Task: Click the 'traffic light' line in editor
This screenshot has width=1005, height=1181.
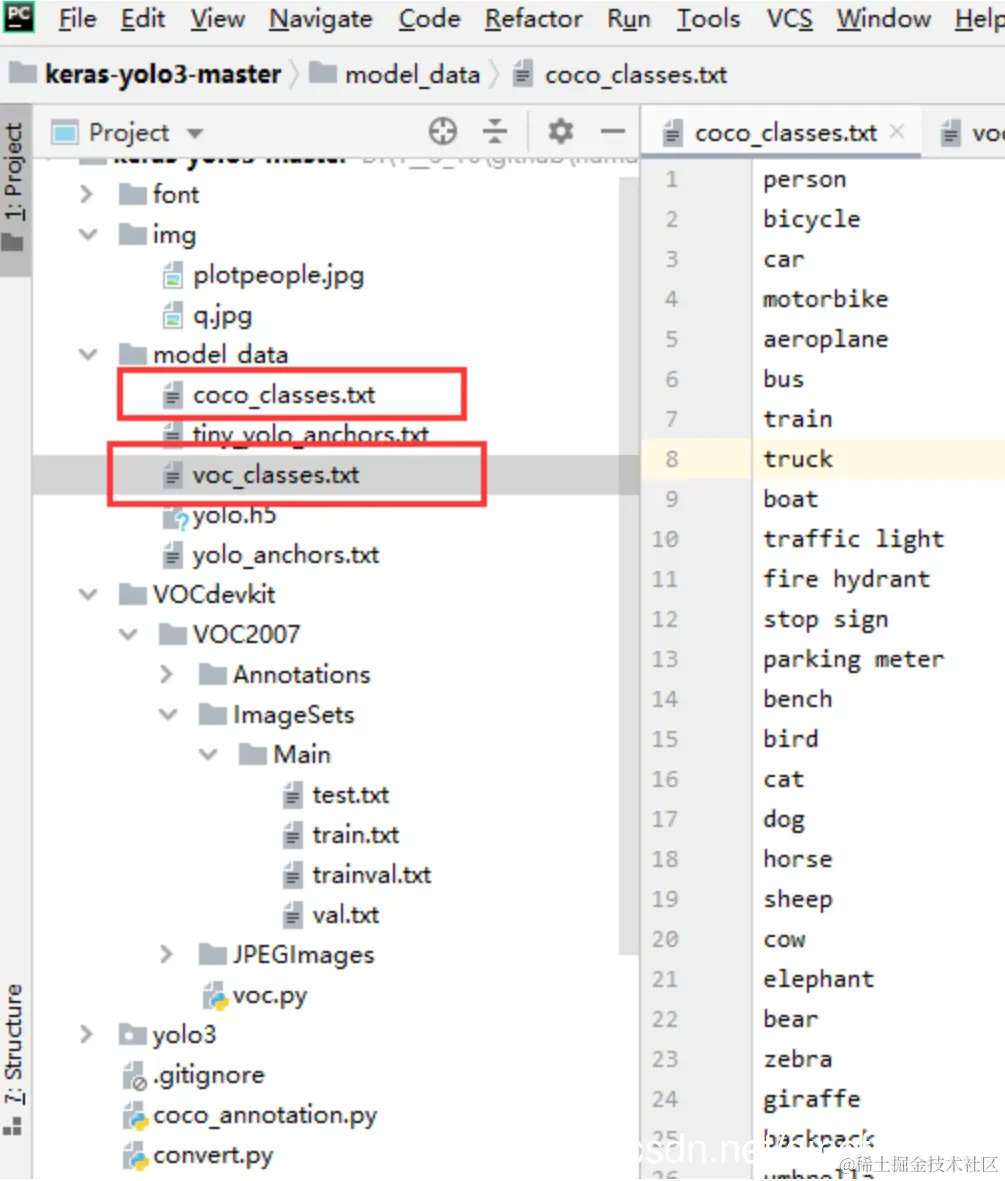Action: pos(853,539)
